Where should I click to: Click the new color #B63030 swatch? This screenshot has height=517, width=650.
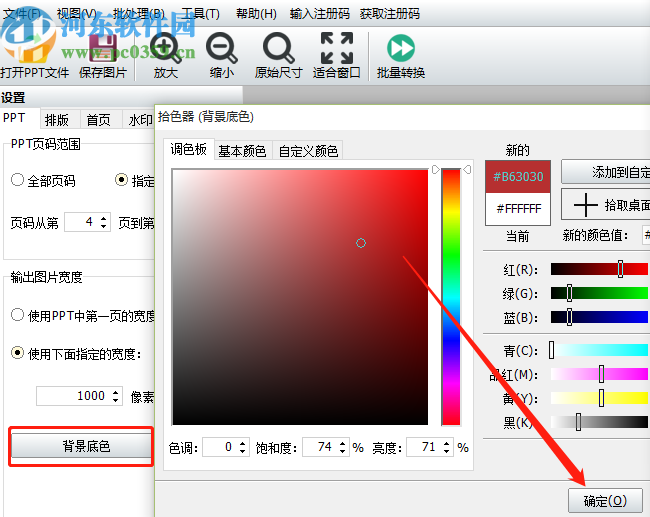click(518, 177)
